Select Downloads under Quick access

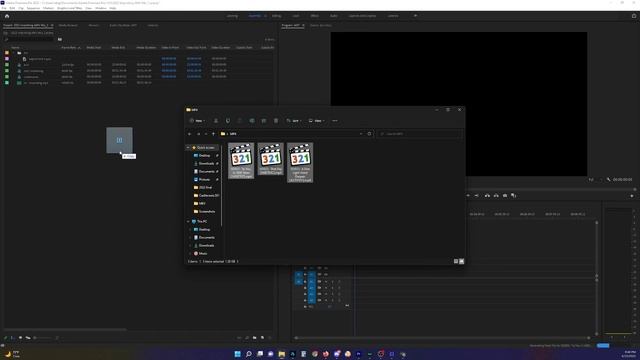coord(206,163)
